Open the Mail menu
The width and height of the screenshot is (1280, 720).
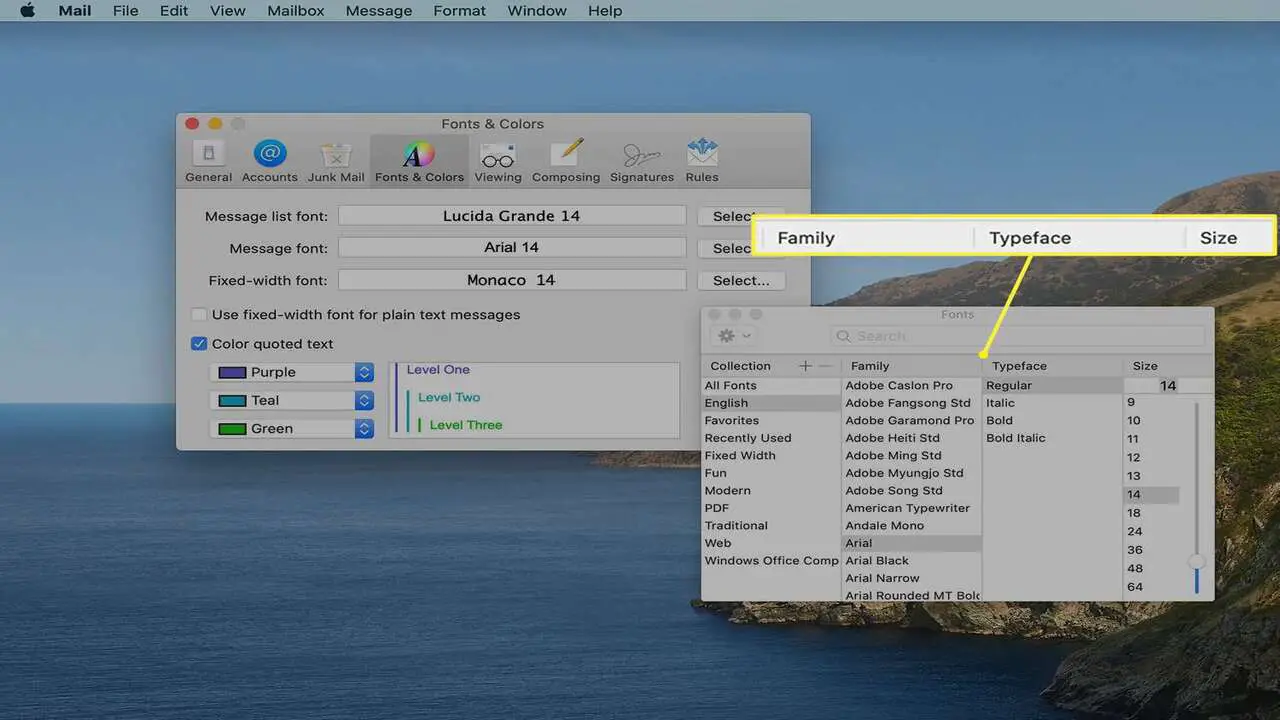pyautogui.click(x=74, y=10)
